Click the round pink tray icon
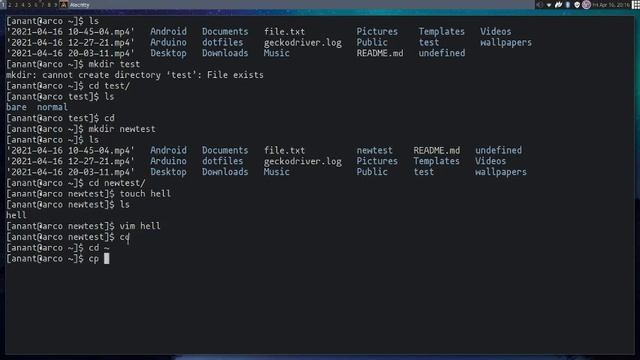The height and width of the screenshot is (360, 640). click(x=586, y=5)
